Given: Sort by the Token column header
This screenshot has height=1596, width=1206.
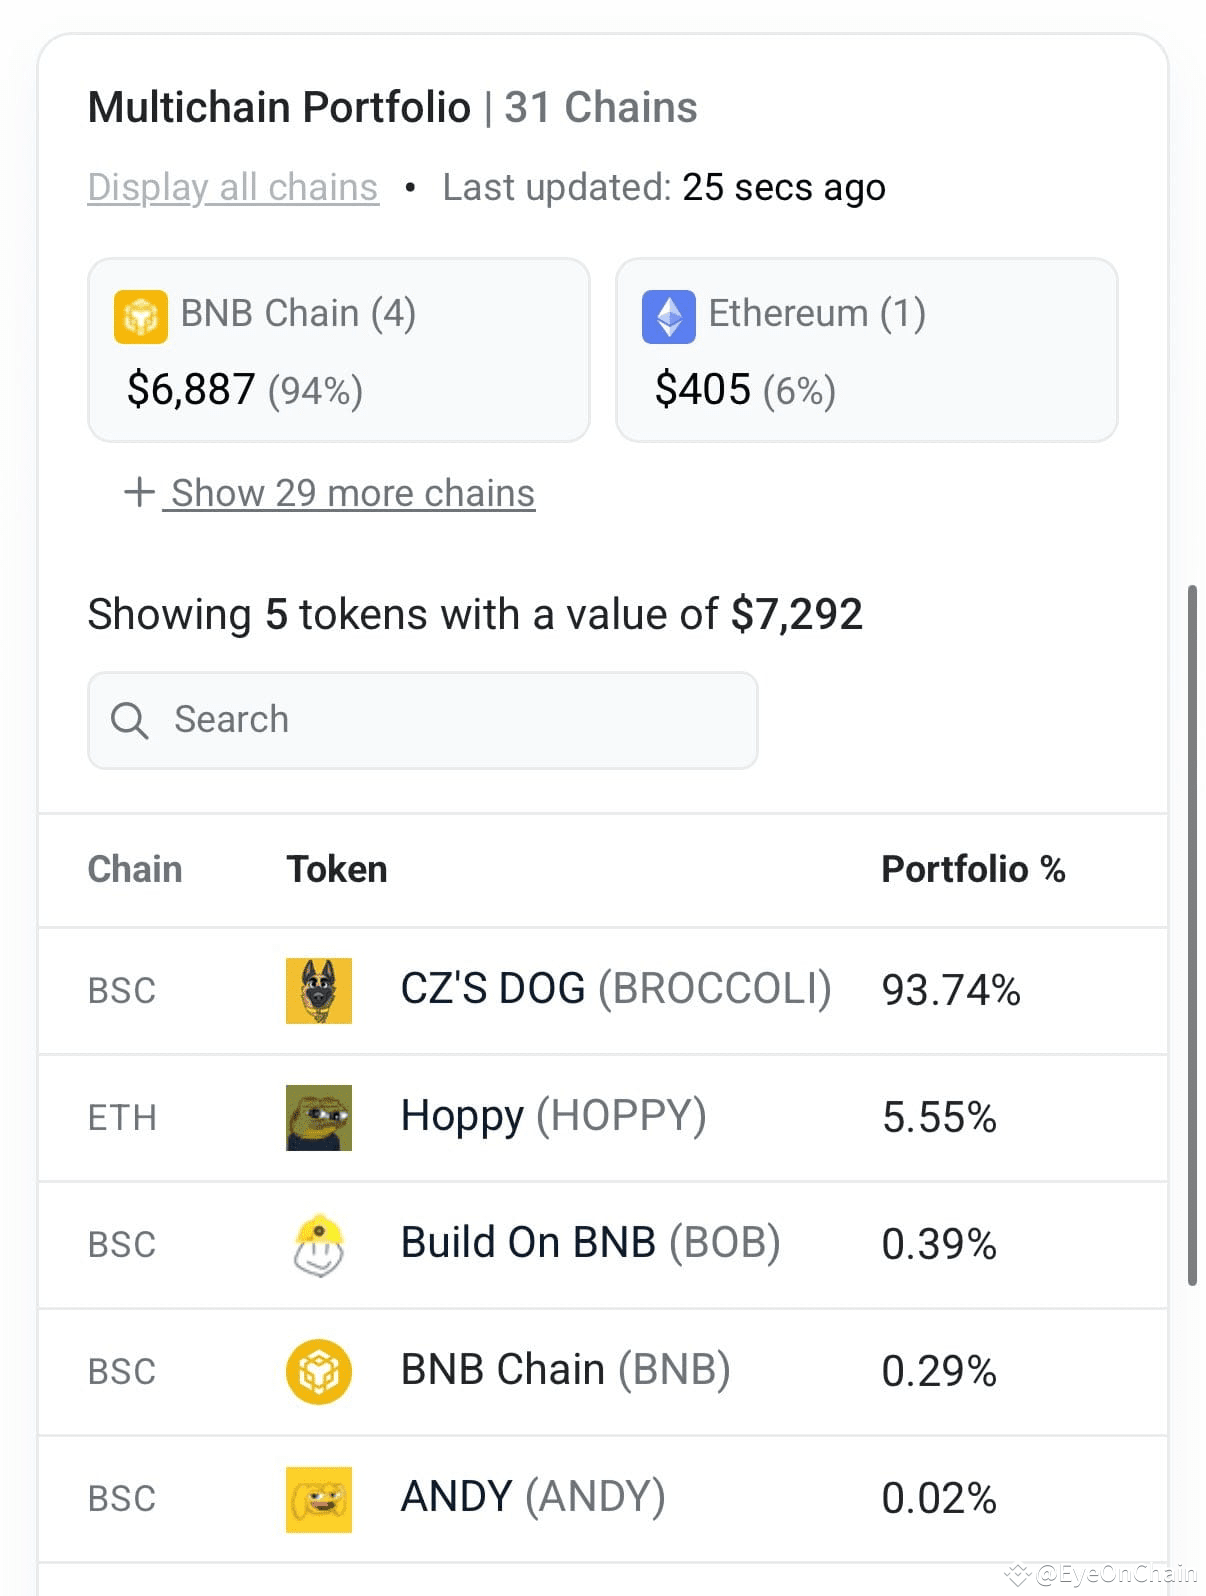Looking at the screenshot, I should [x=336, y=869].
